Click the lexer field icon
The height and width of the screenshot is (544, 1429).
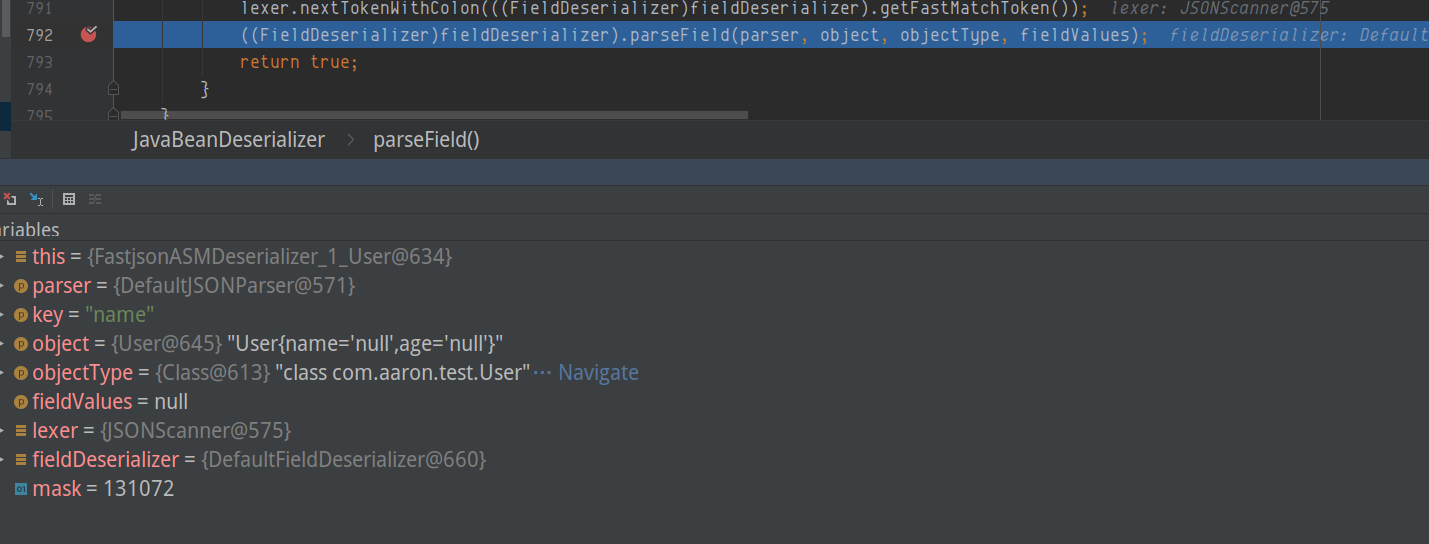click(21, 431)
